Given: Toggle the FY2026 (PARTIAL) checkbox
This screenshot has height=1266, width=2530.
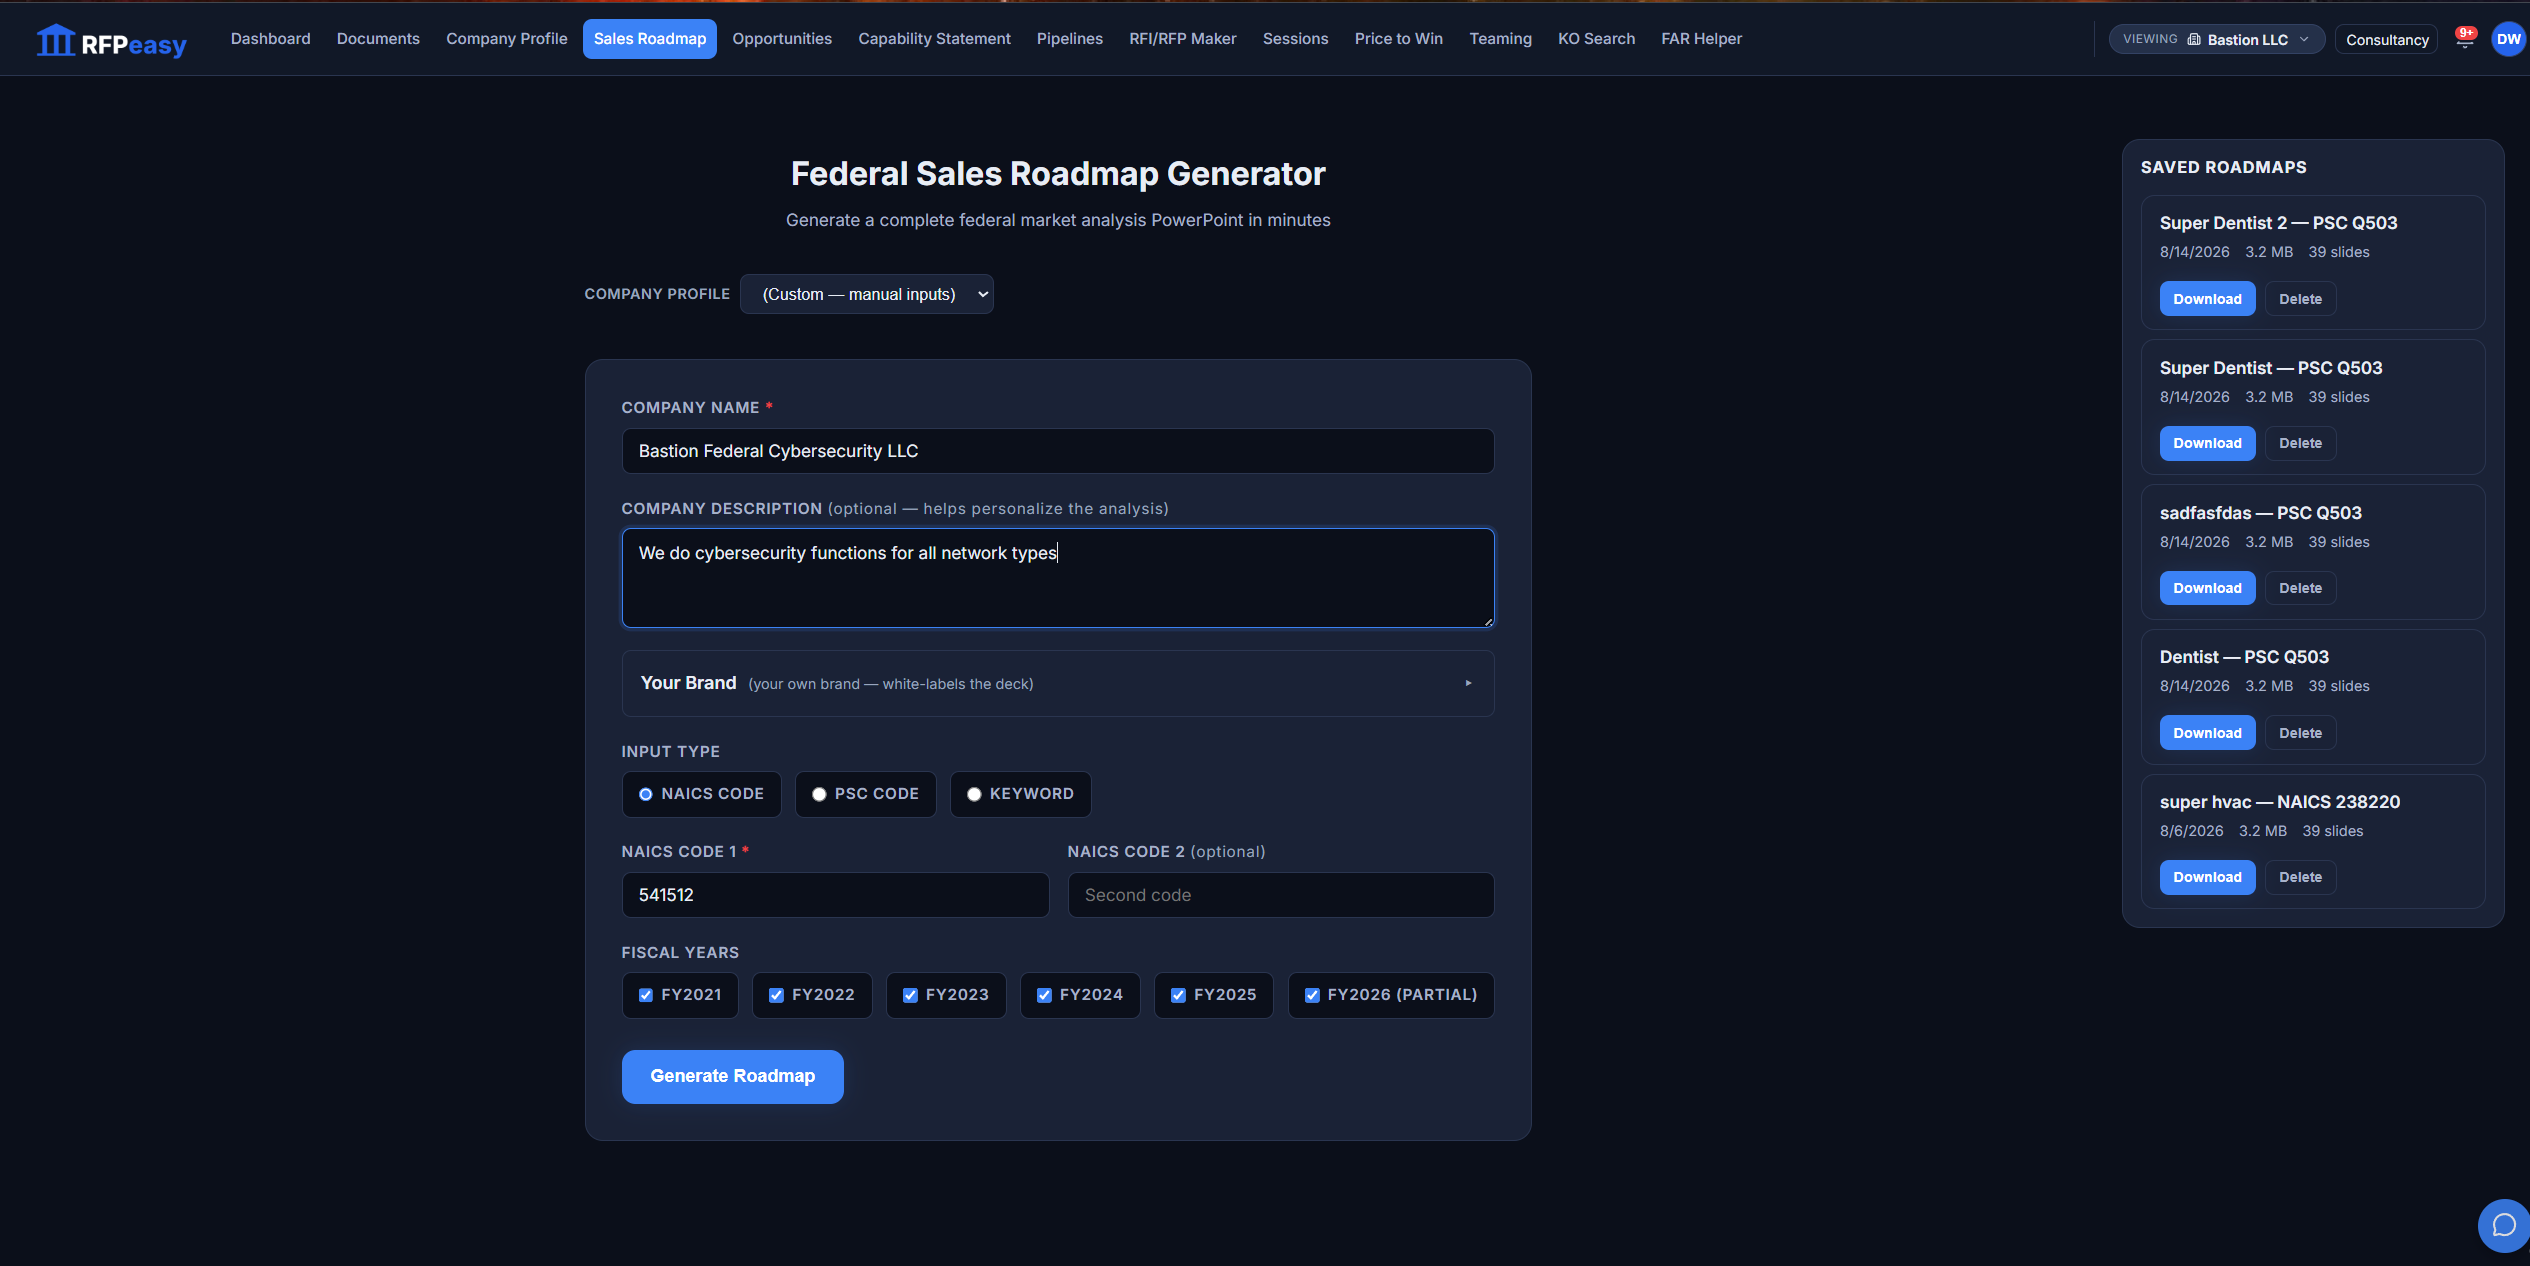Looking at the screenshot, I should point(1312,995).
